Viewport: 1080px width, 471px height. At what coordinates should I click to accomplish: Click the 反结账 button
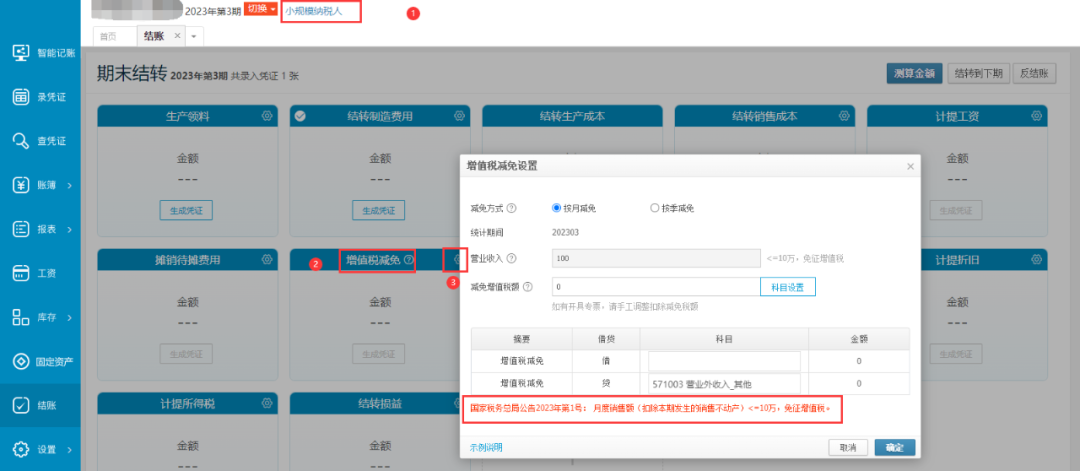pyautogui.click(x=1035, y=74)
